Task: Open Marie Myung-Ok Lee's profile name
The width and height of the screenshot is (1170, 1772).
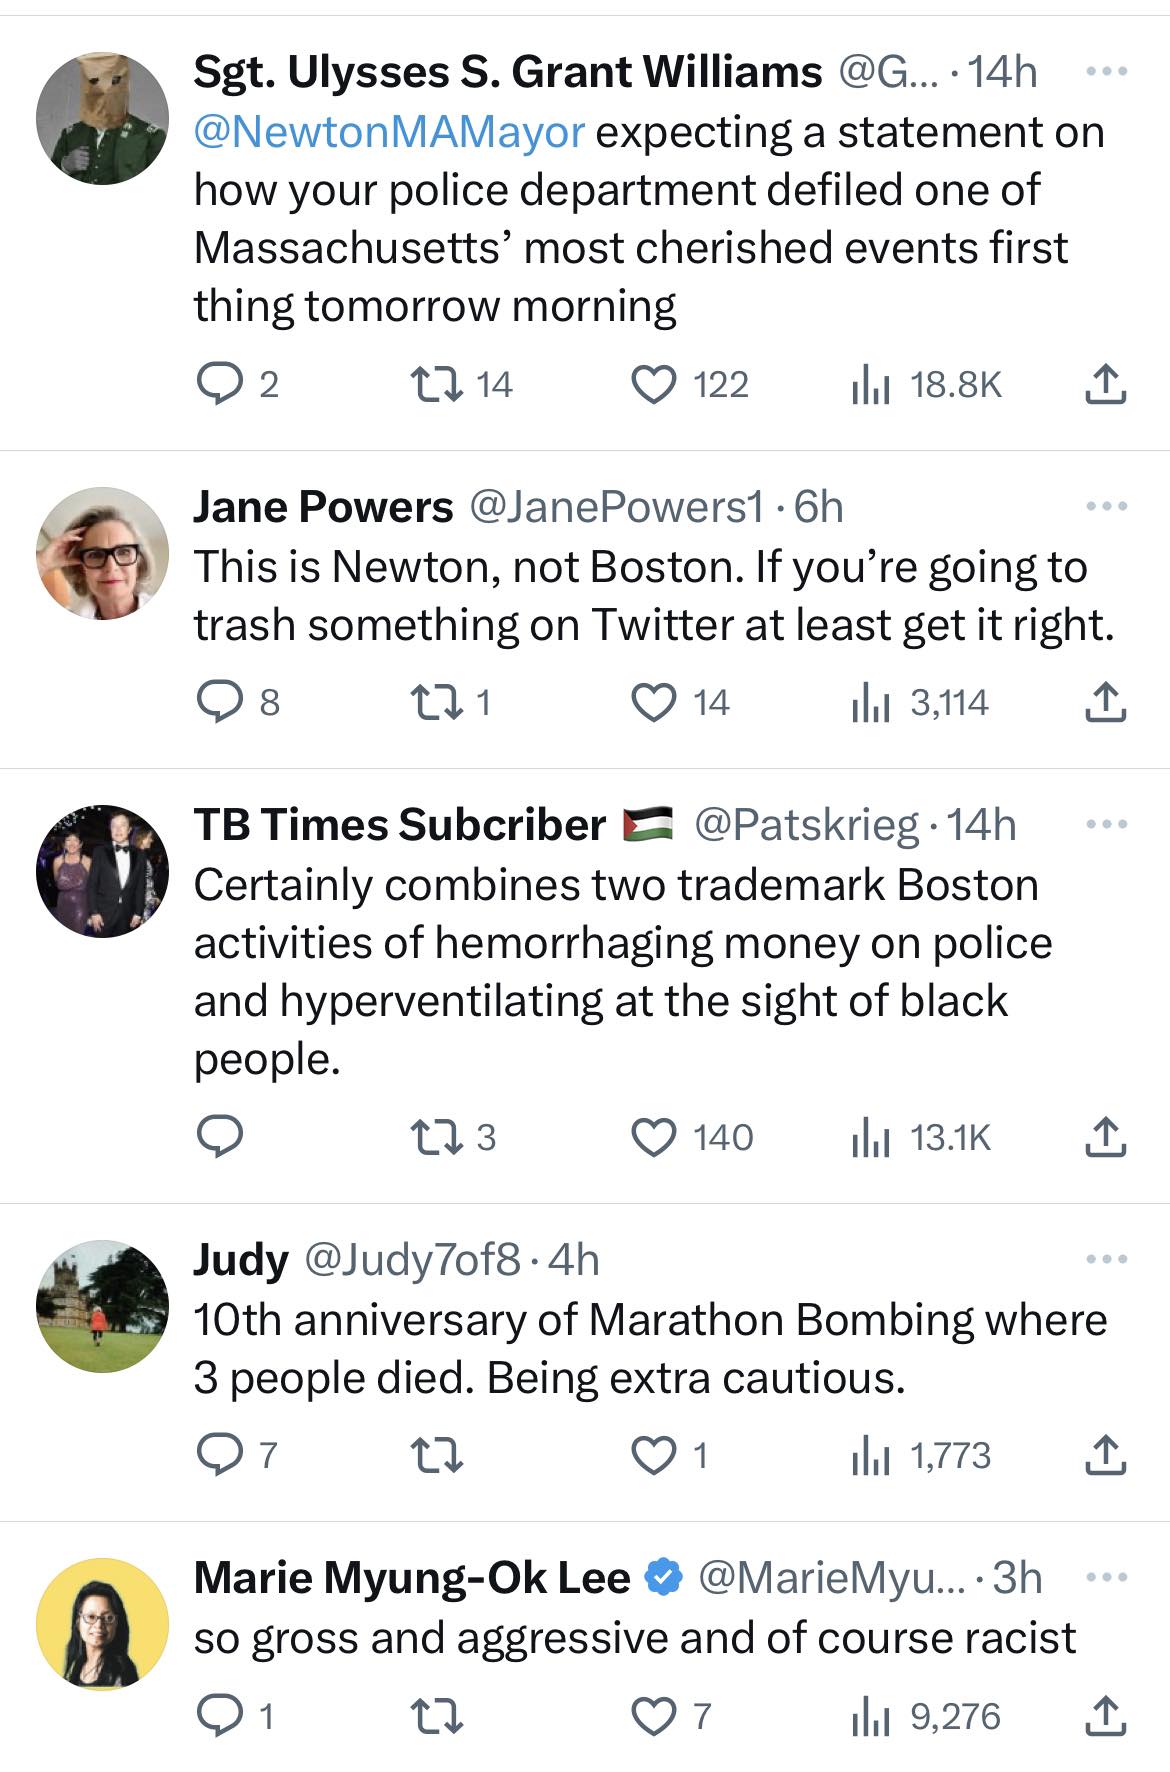Action: pos(411,1578)
